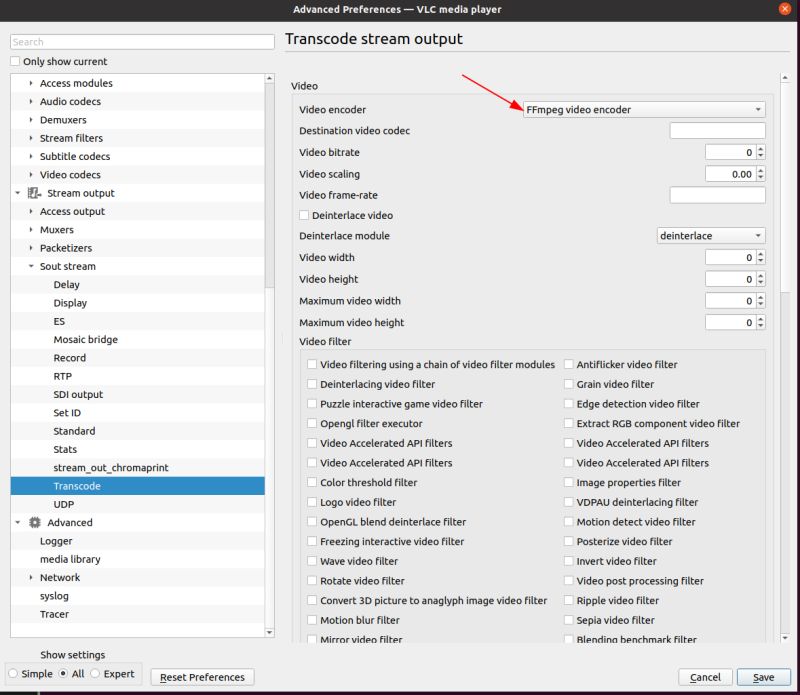Open the Video encoder dropdown

[644, 110]
